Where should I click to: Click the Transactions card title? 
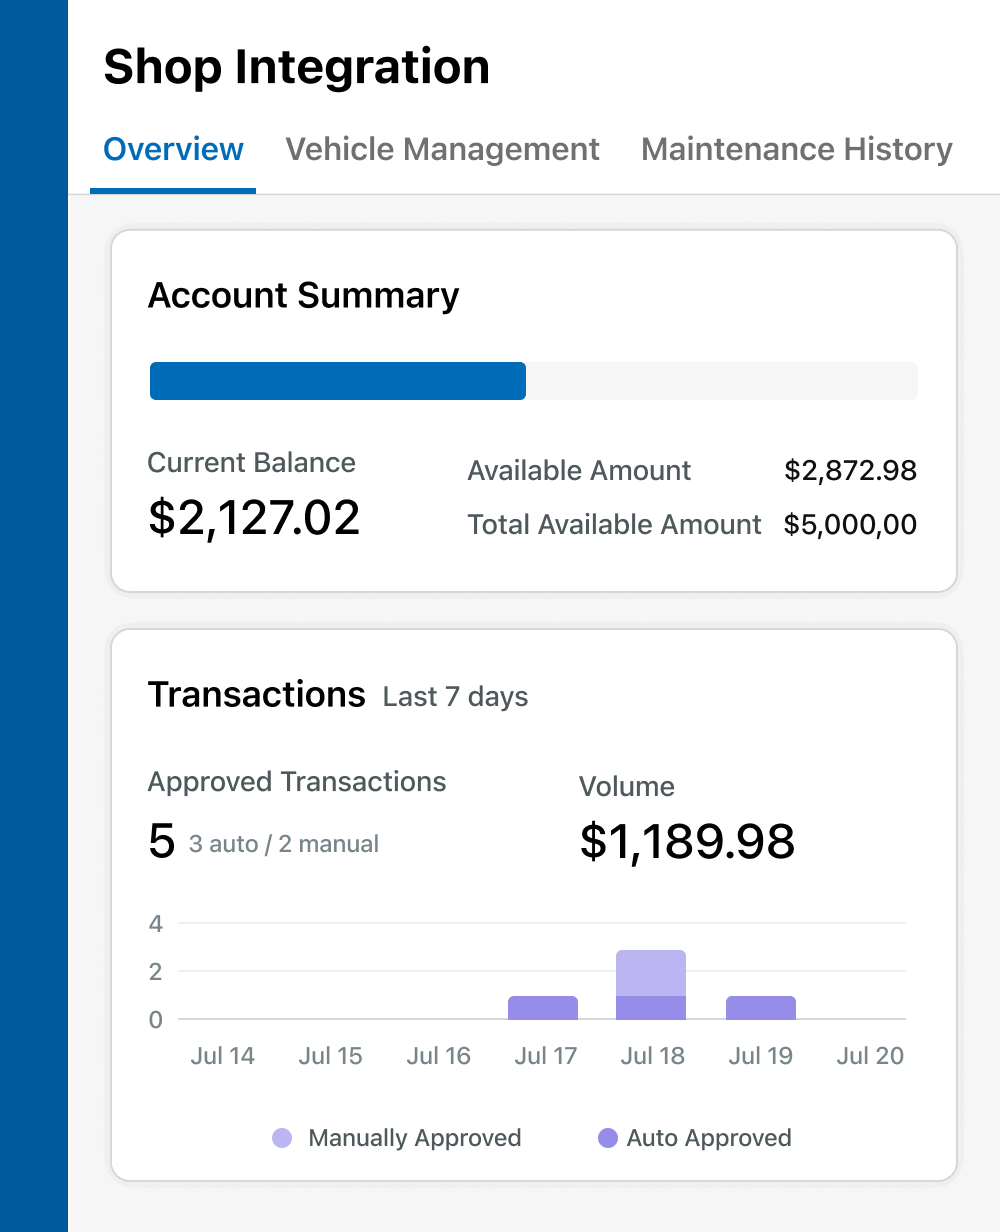tap(256, 694)
